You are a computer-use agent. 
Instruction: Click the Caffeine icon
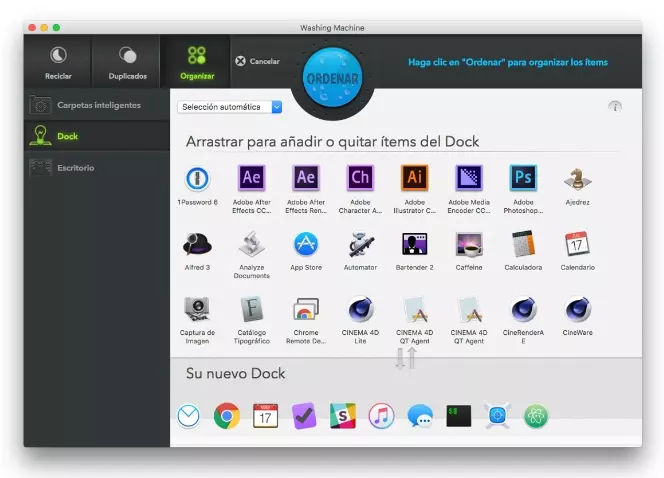point(469,245)
